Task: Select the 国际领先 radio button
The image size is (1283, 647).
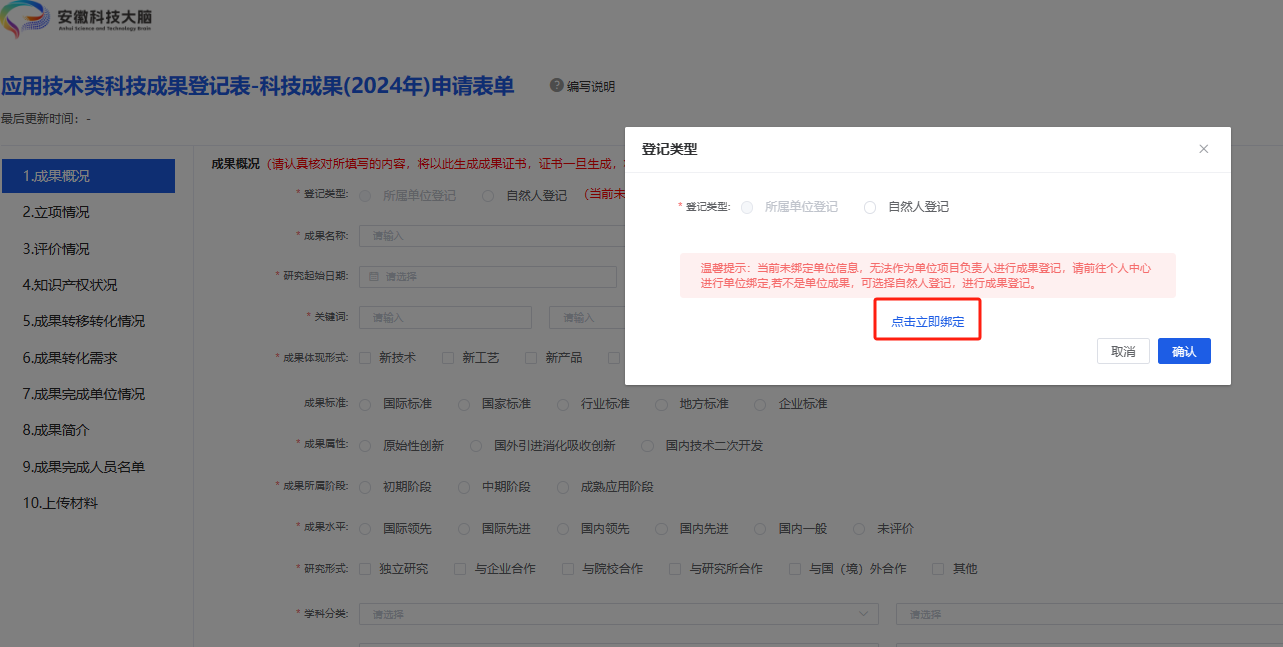Action: 365,528
